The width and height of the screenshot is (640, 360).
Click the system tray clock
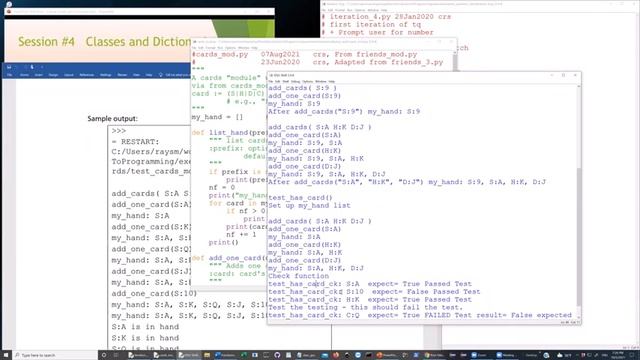pyautogui.click(x=618, y=355)
